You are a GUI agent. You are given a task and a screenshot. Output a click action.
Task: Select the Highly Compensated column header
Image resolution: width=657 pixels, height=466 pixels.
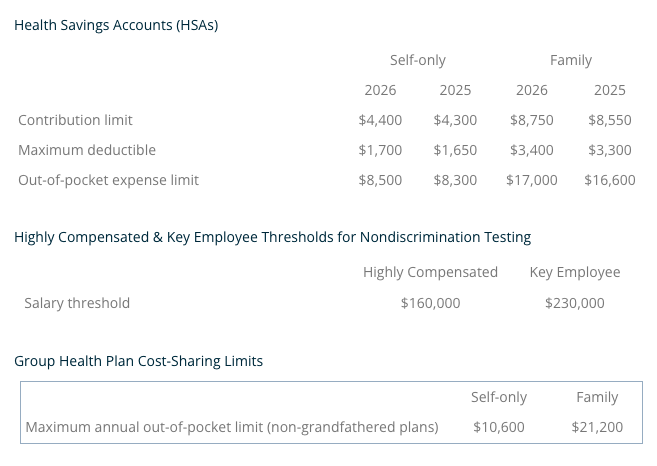pos(430,272)
